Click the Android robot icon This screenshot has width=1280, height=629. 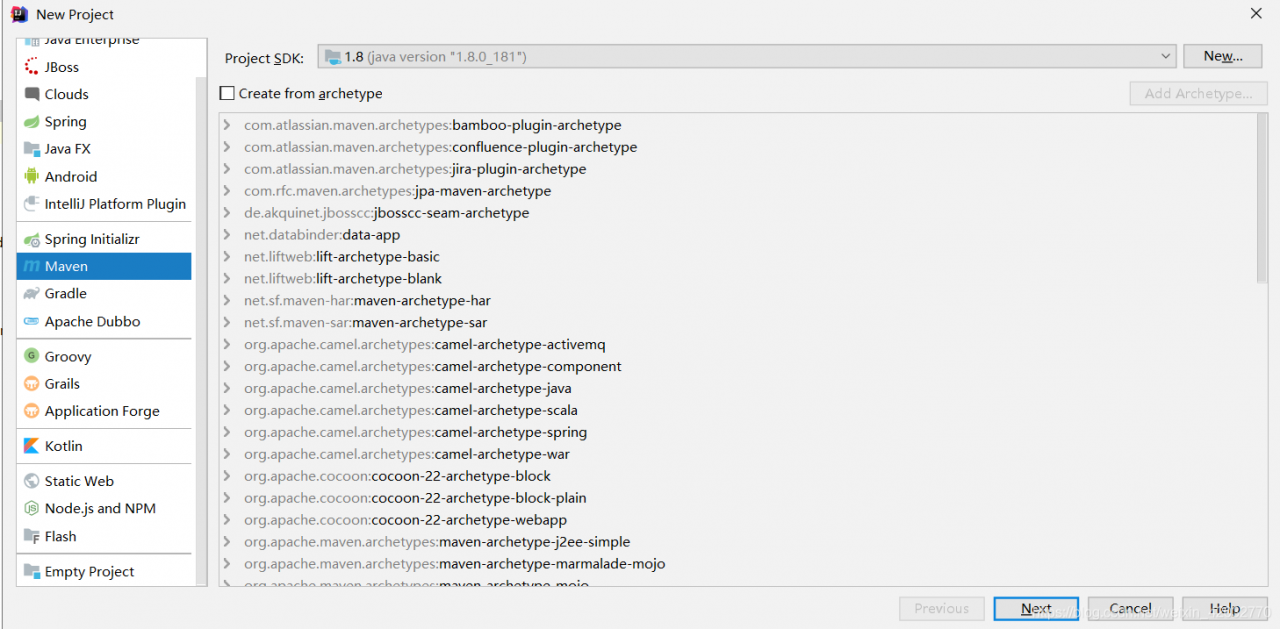pos(32,176)
